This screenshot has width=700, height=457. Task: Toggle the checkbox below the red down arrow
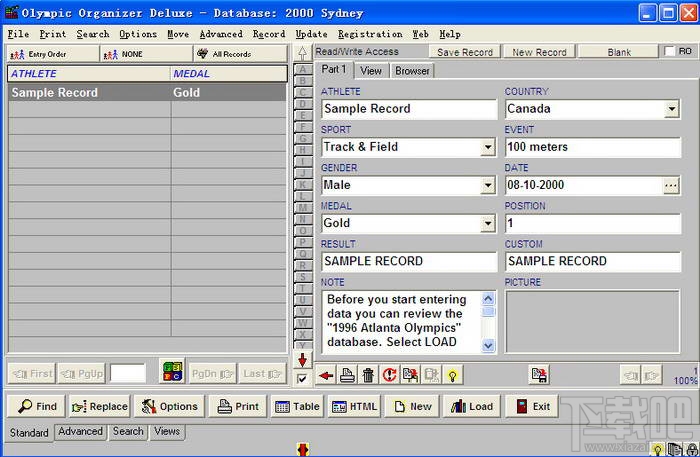point(302,378)
